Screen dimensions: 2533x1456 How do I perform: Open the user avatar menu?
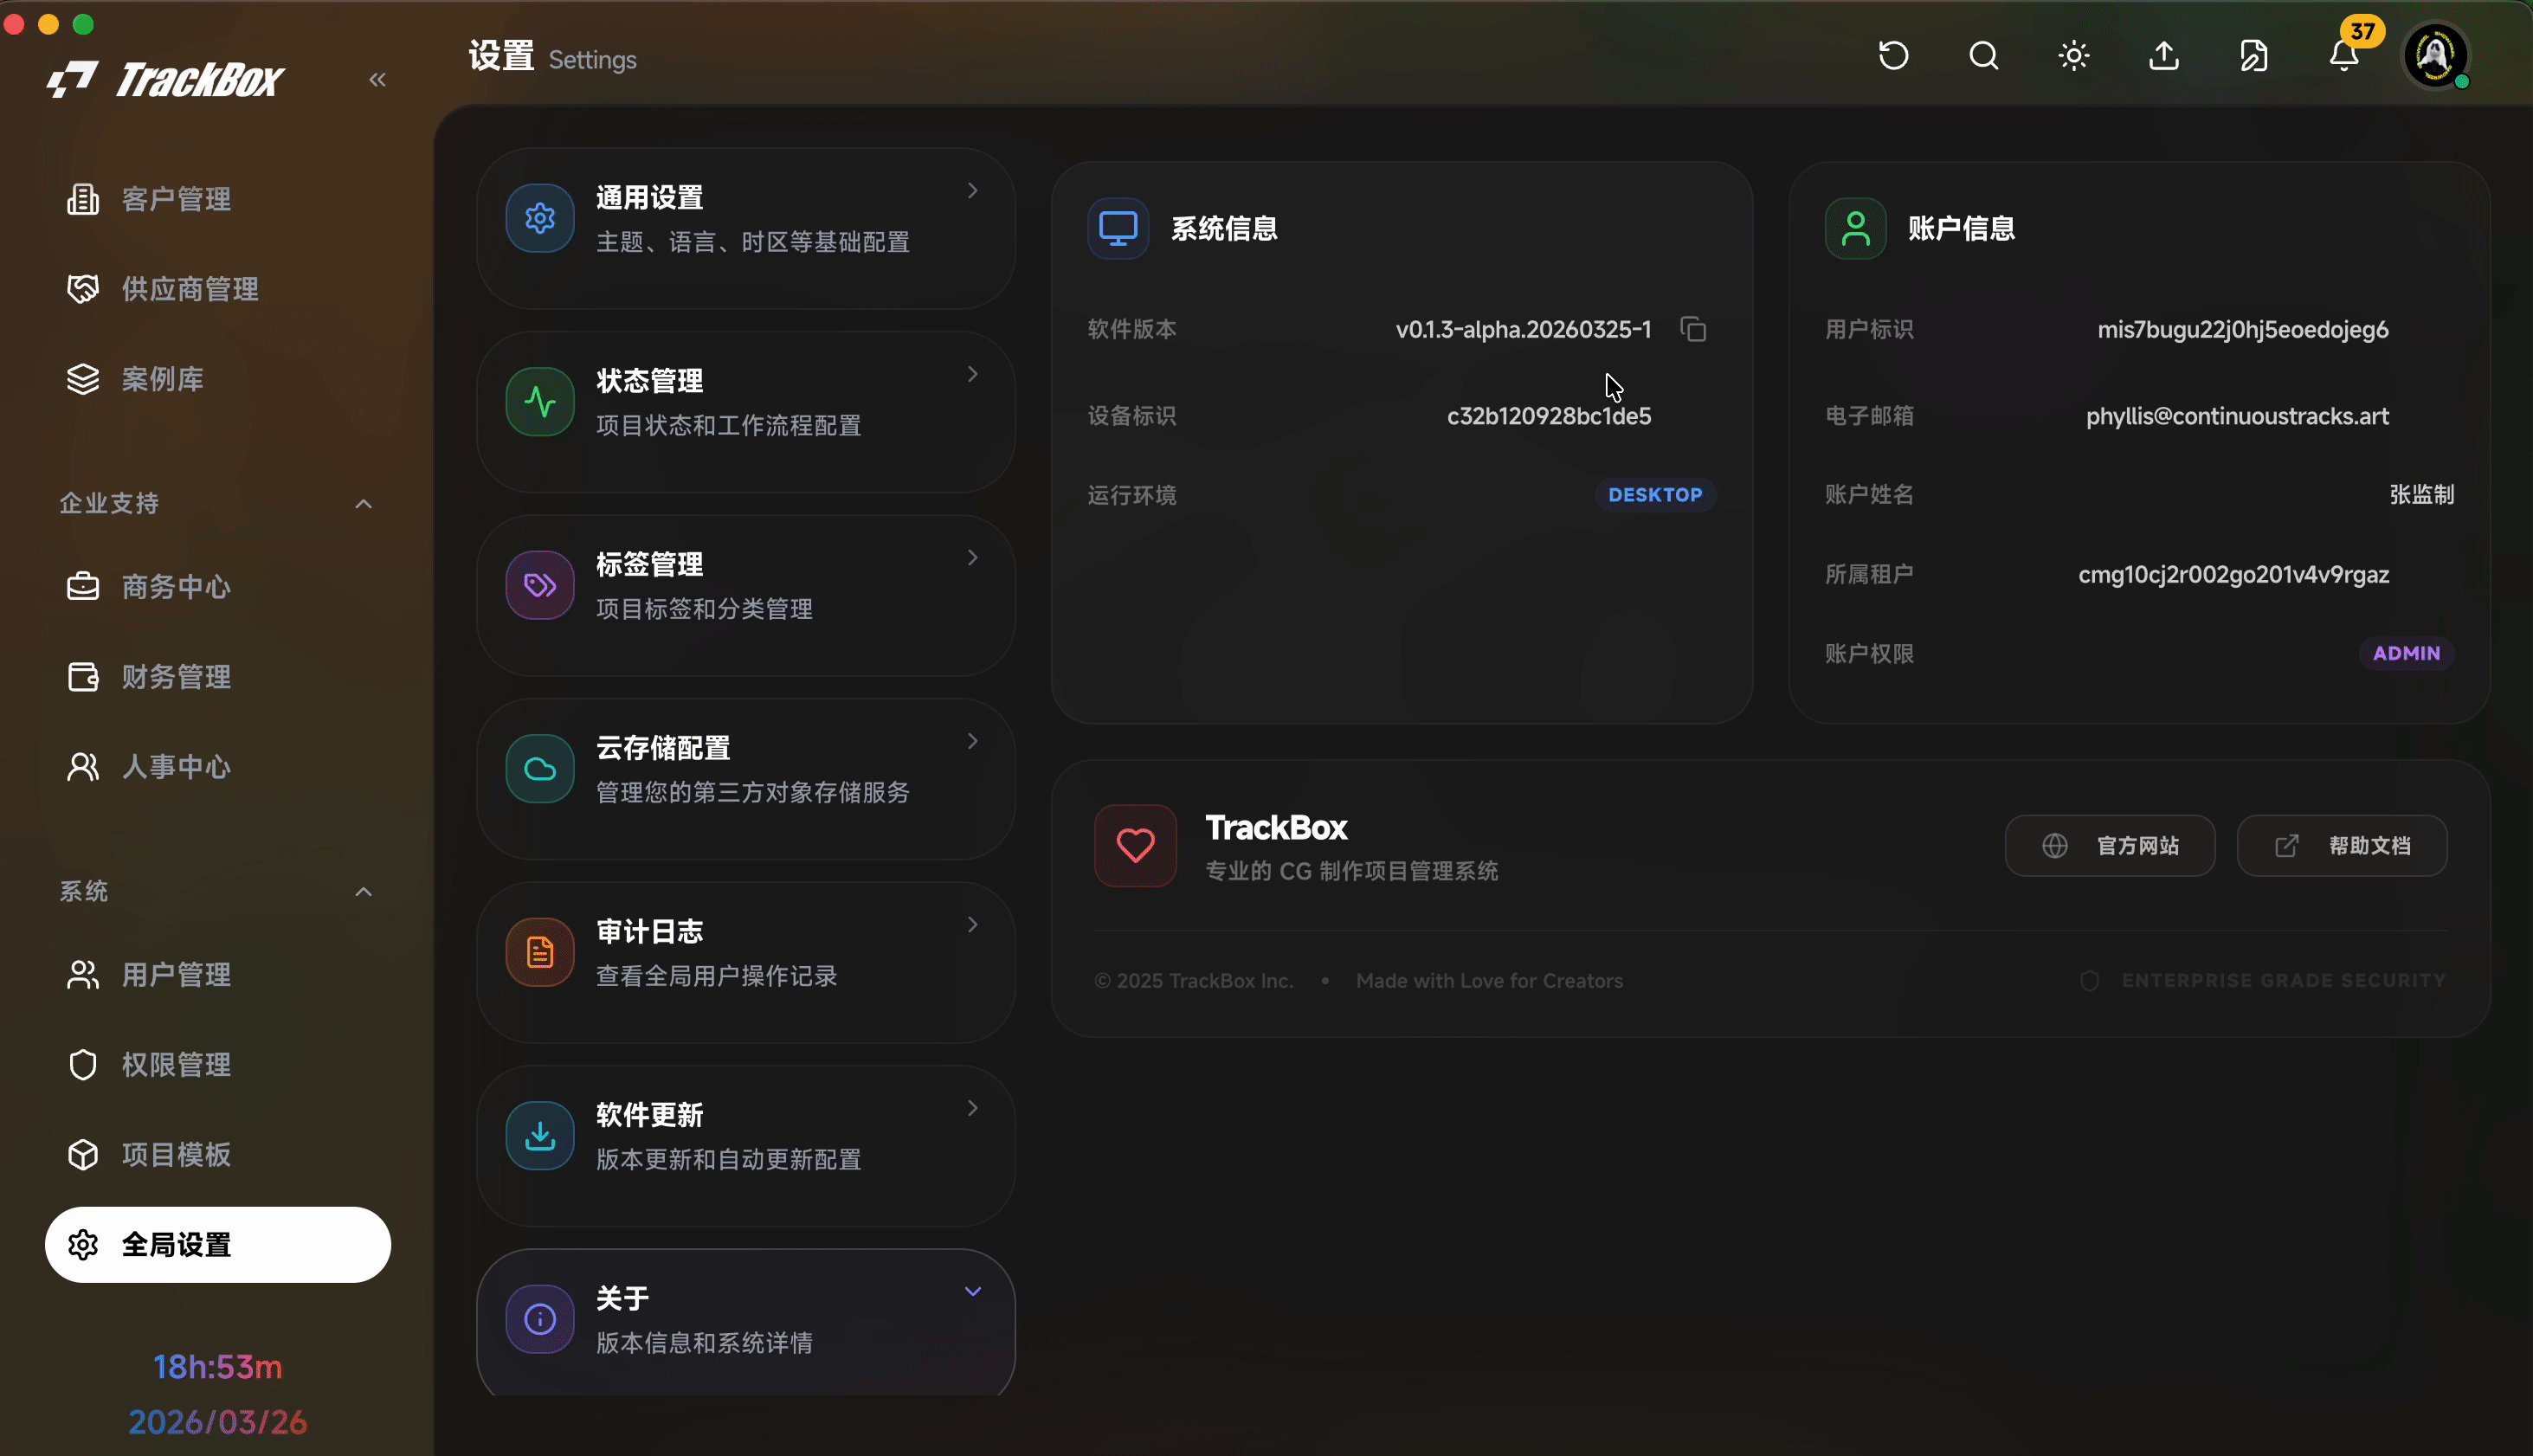pos(2435,56)
